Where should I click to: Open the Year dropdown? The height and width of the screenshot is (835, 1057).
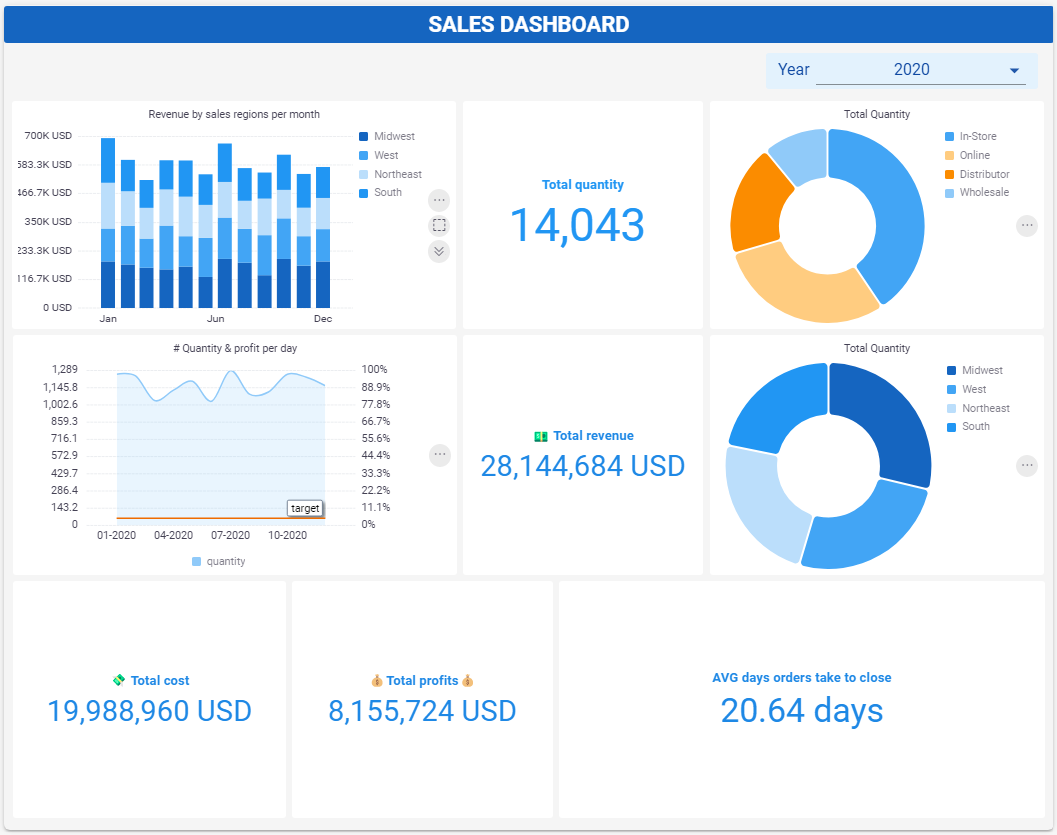tap(1012, 70)
